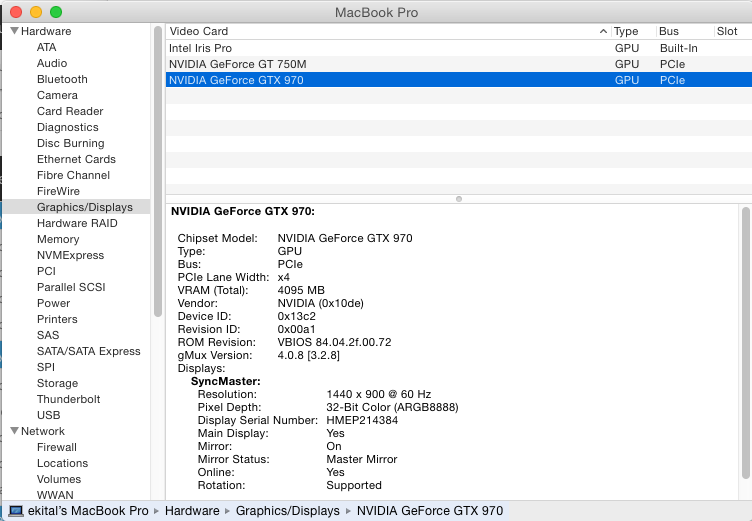Collapse the Network section triangle
The height and width of the screenshot is (521, 752).
click(x=15, y=431)
